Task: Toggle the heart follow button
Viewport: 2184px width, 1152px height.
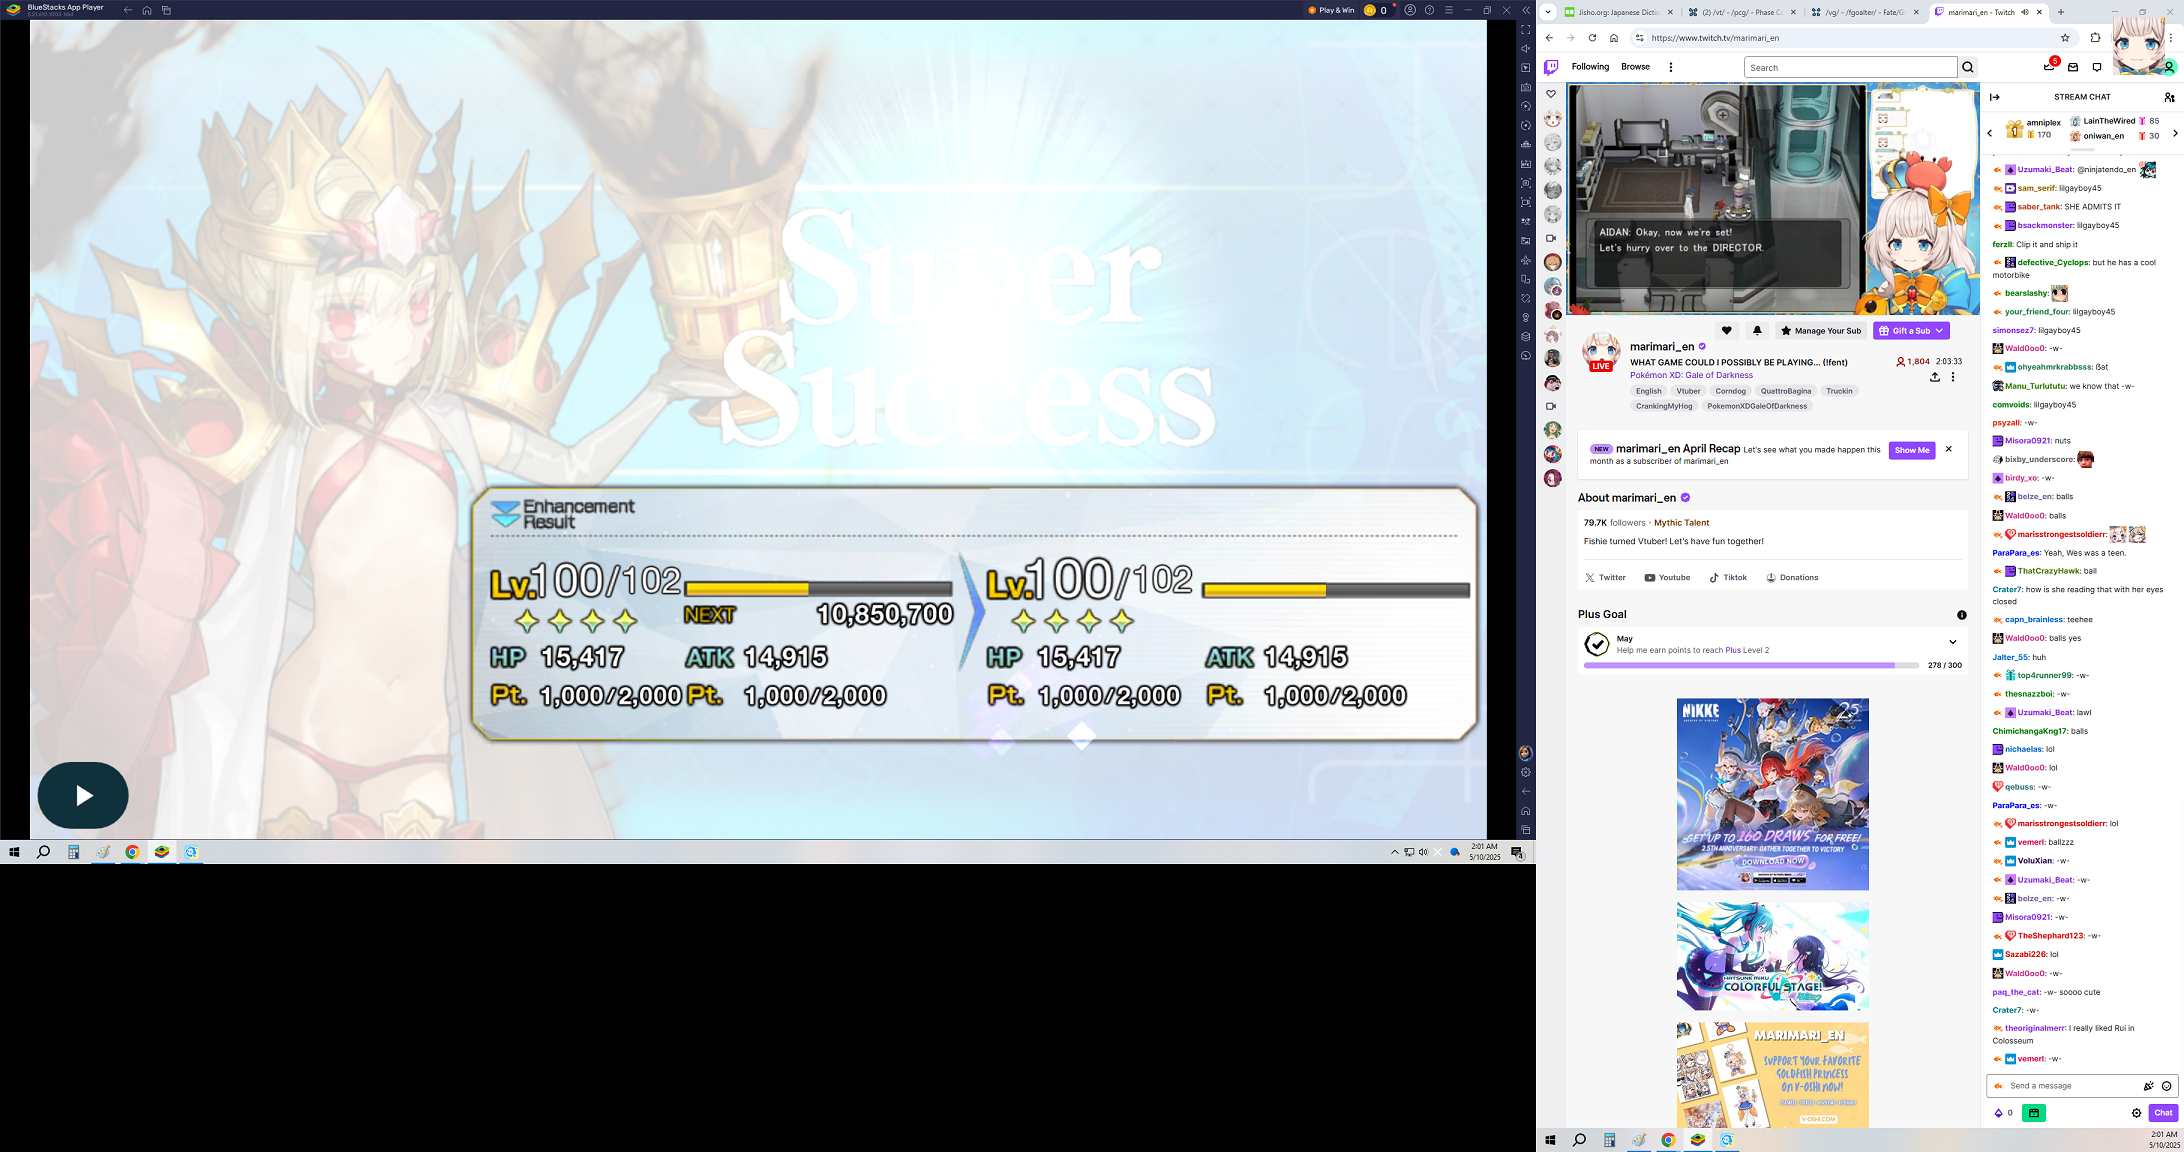Action: (x=1726, y=330)
